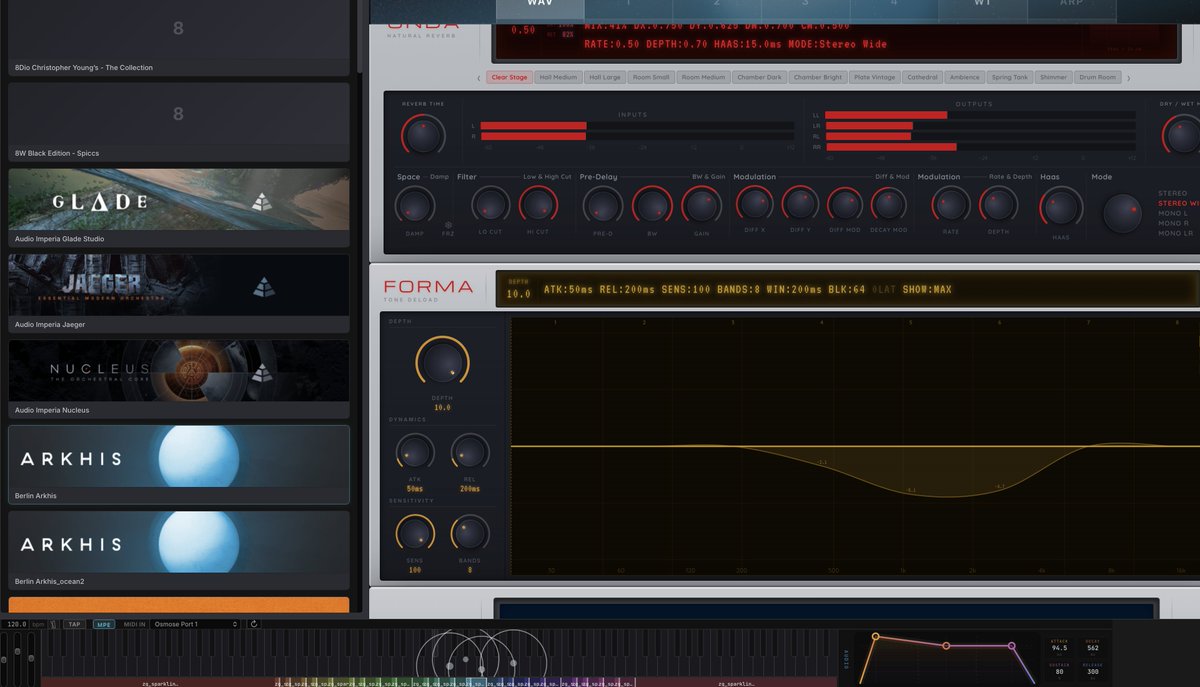Choose the Spring Tank reverb preset

pyautogui.click(x=1010, y=77)
